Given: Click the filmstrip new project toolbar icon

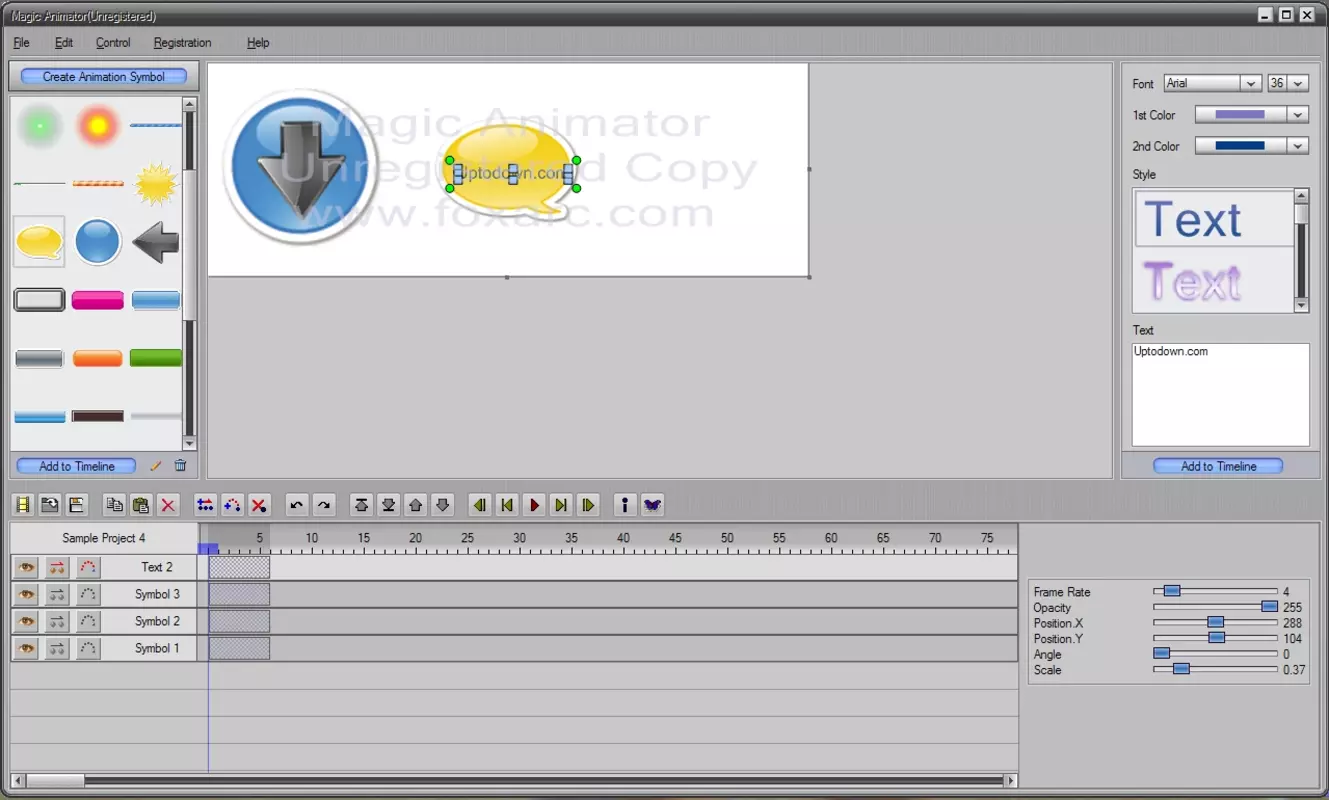Looking at the screenshot, I should pos(22,505).
